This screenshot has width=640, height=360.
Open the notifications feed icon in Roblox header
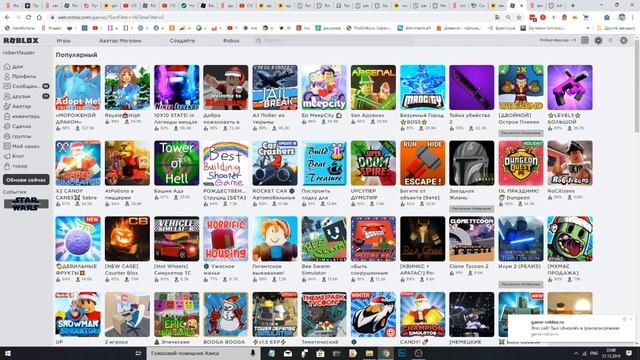[x=585, y=40]
